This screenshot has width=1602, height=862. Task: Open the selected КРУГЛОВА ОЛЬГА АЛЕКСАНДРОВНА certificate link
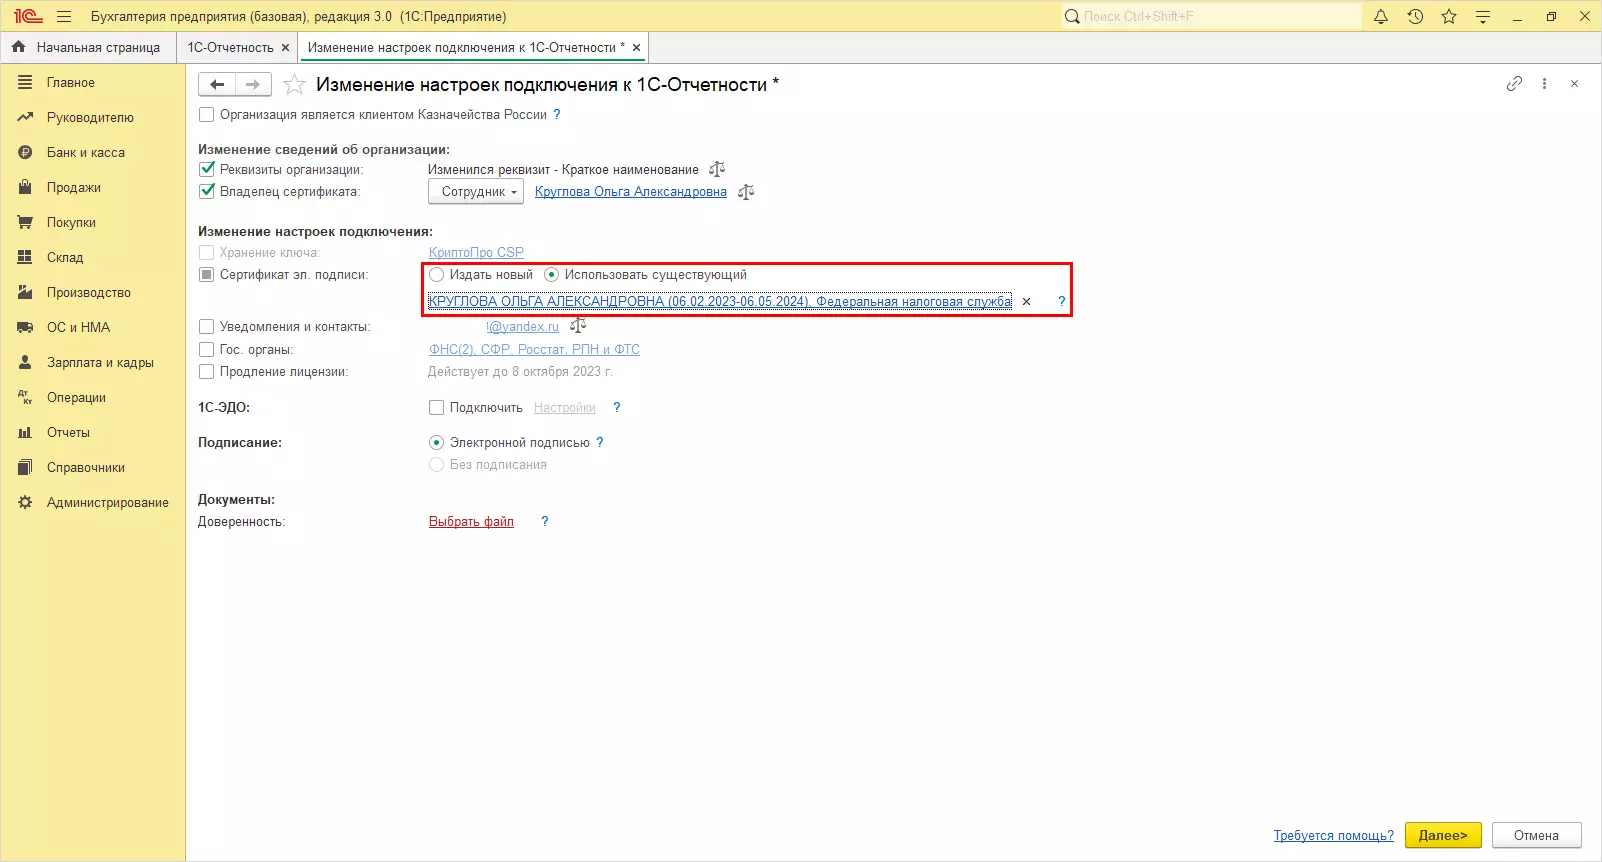click(720, 301)
